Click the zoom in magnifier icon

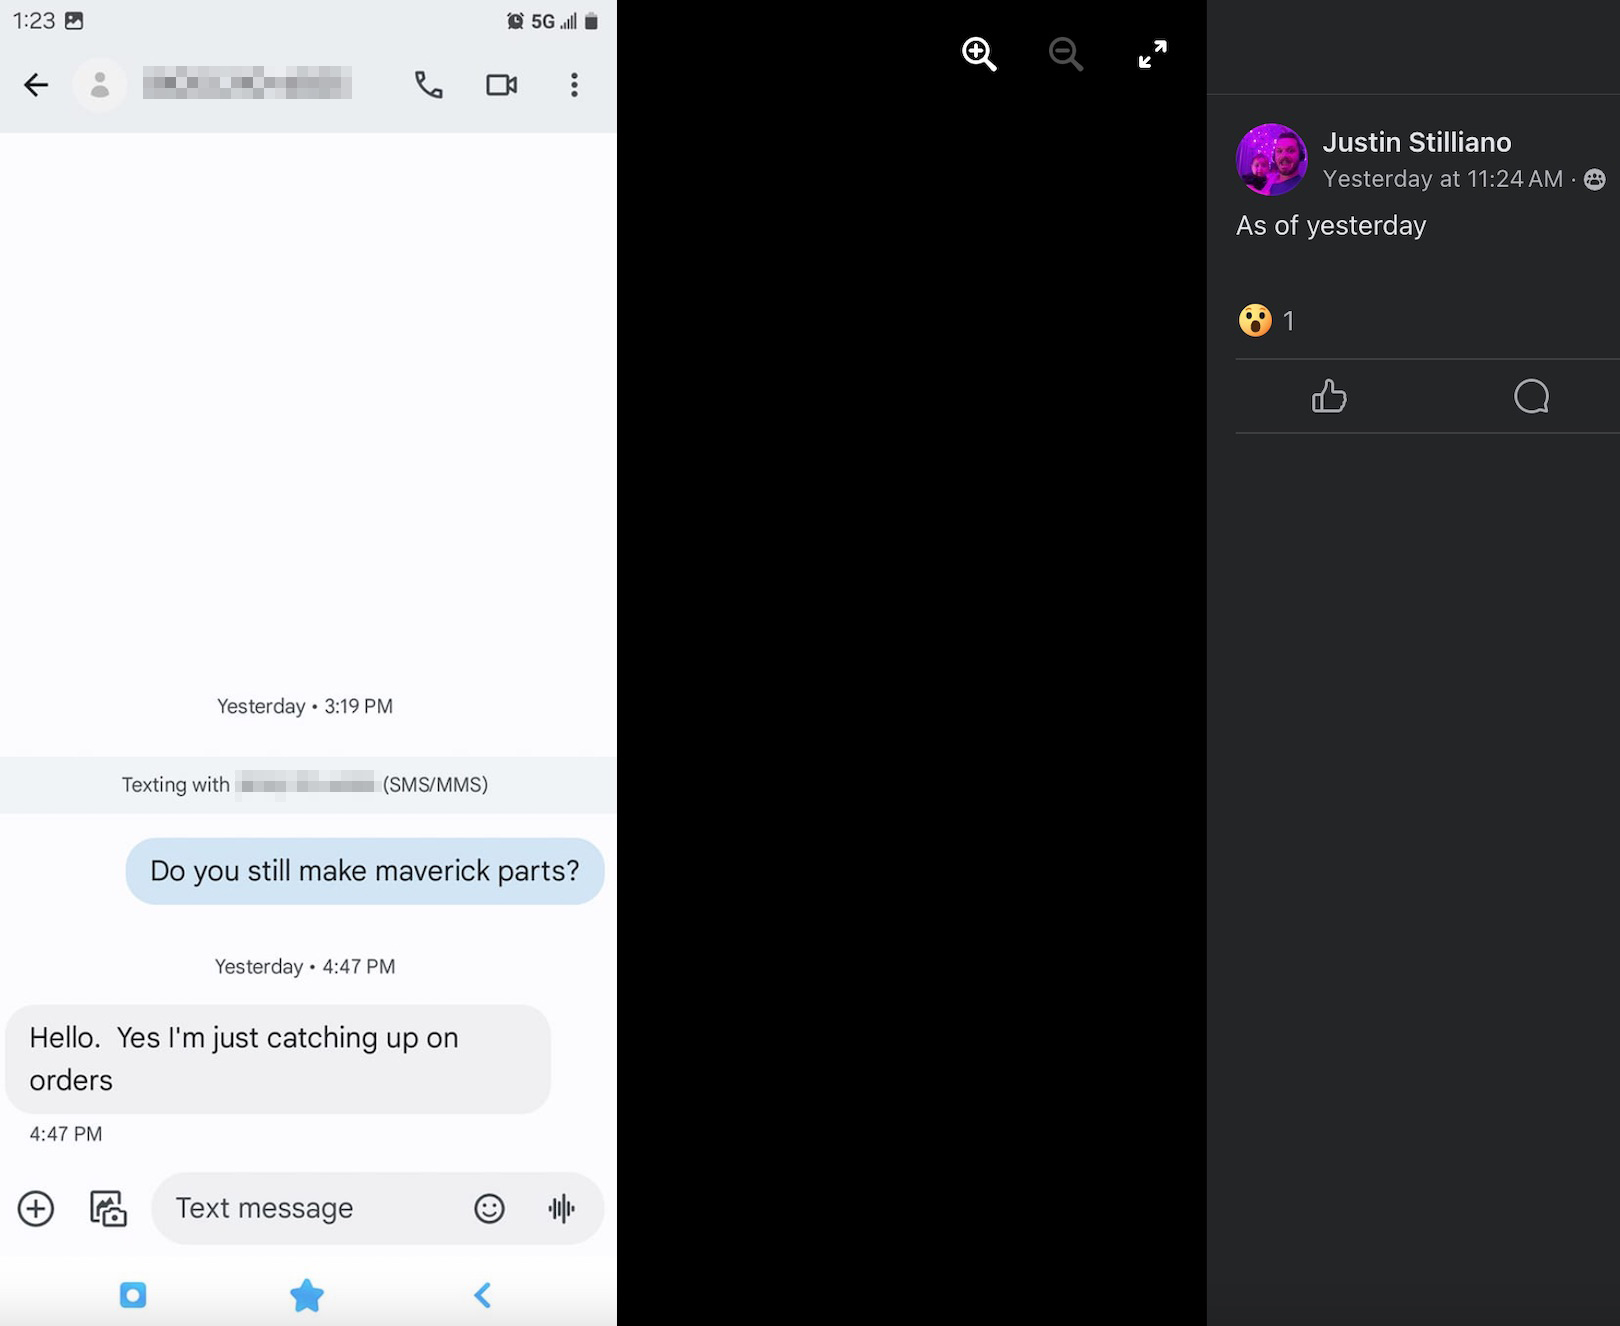coord(979,54)
